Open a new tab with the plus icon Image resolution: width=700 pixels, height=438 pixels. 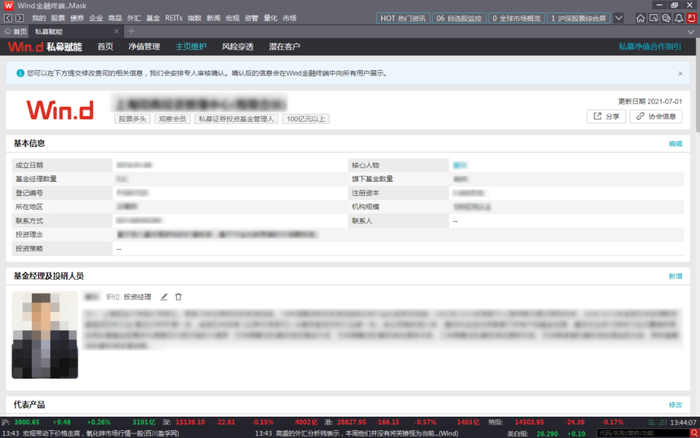(x=131, y=31)
